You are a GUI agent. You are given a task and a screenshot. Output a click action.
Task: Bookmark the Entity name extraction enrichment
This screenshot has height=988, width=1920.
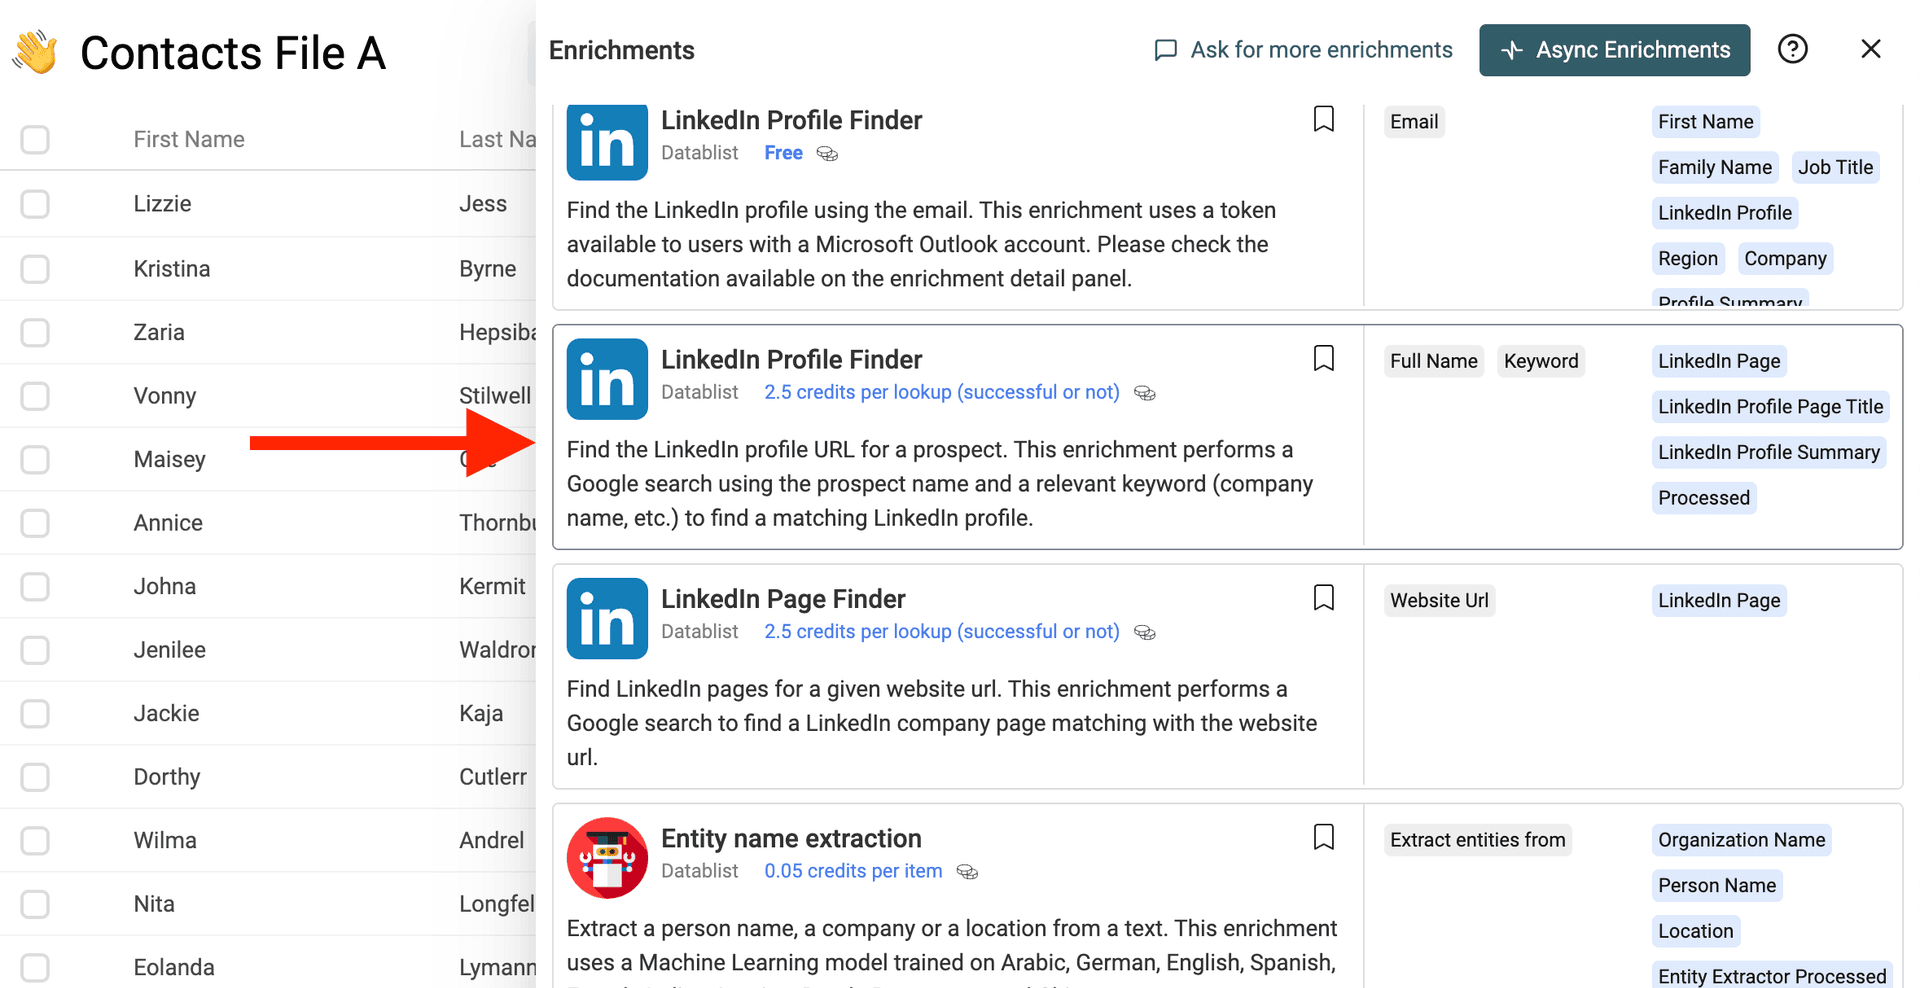[1323, 837]
